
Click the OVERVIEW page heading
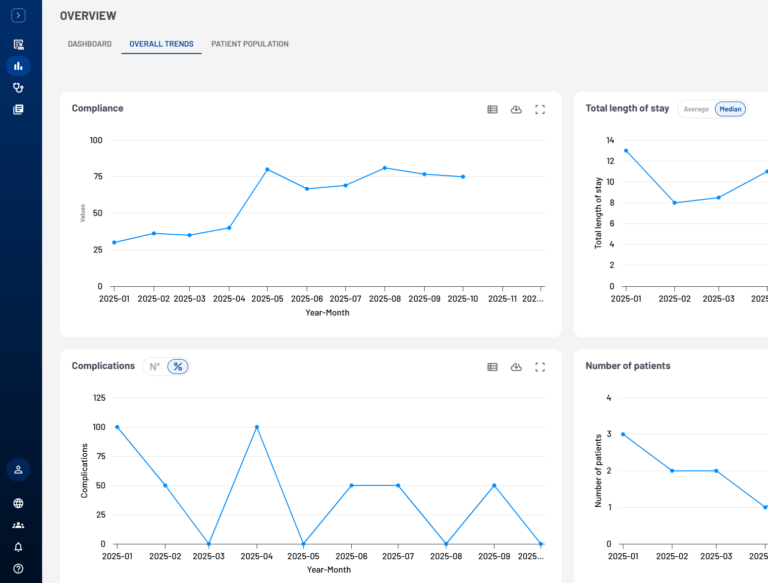[x=88, y=16]
